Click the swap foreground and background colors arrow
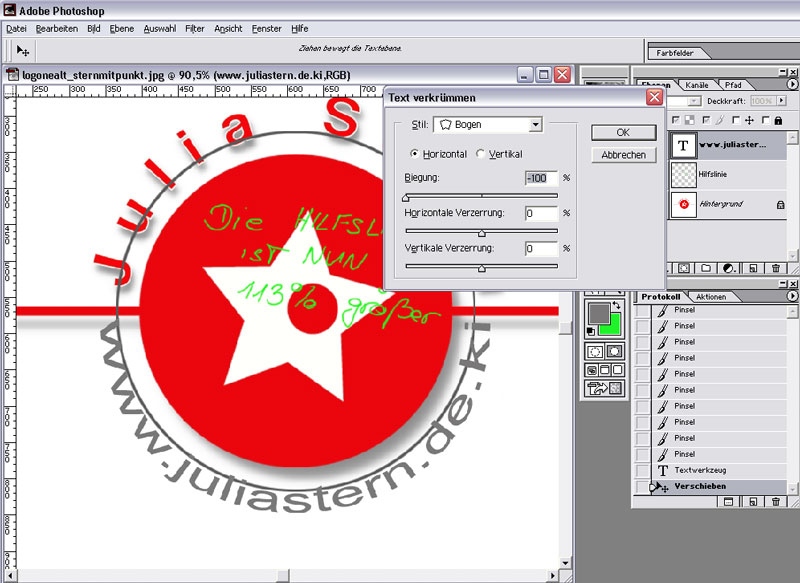 point(617,305)
